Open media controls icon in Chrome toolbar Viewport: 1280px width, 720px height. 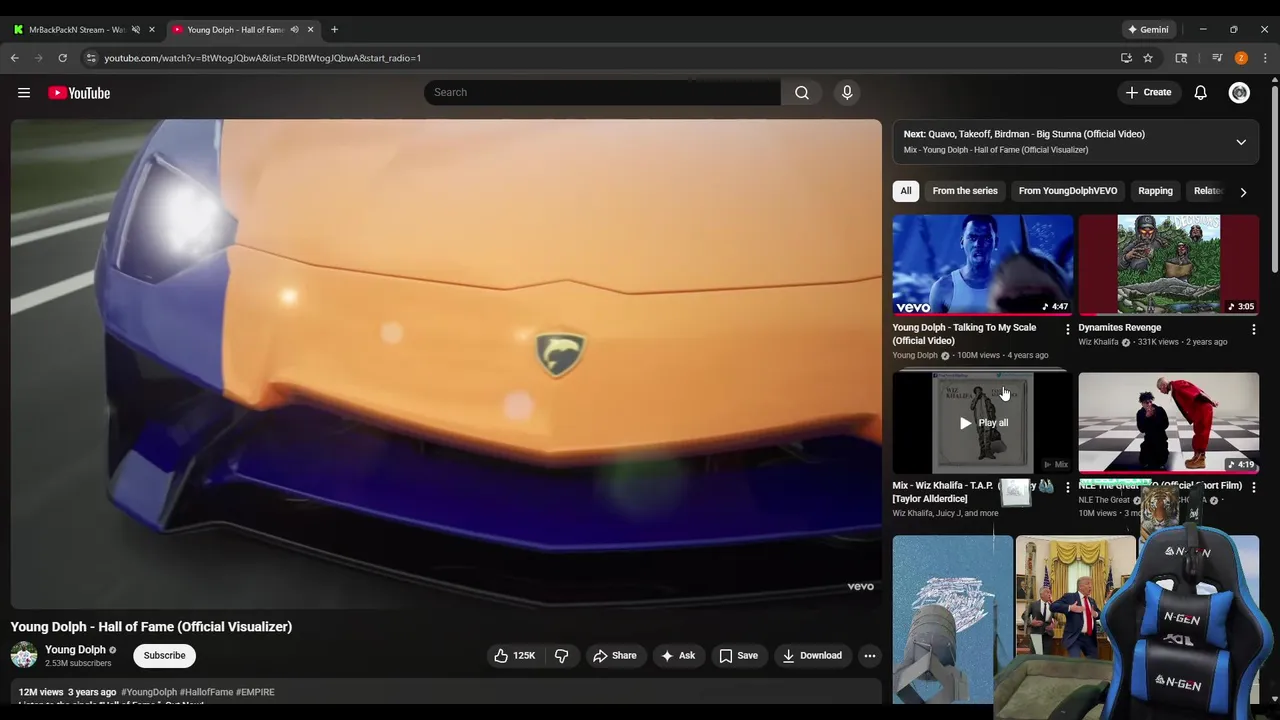[x=1217, y=58]
